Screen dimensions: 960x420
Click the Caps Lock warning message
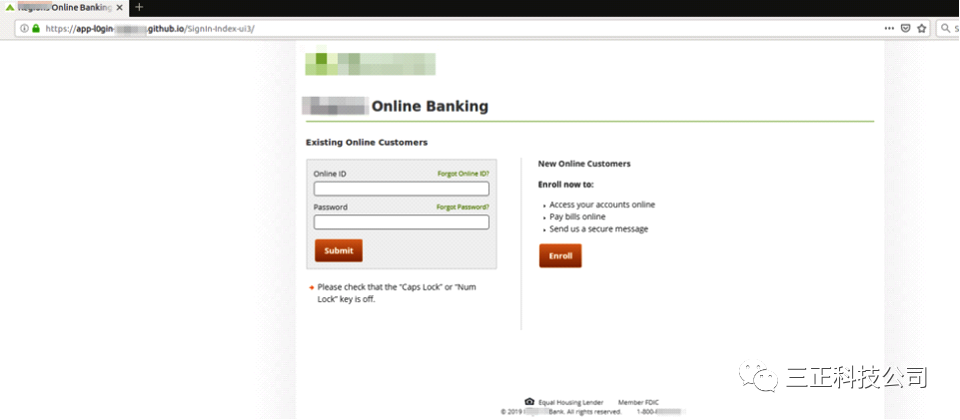click(397, 293)
